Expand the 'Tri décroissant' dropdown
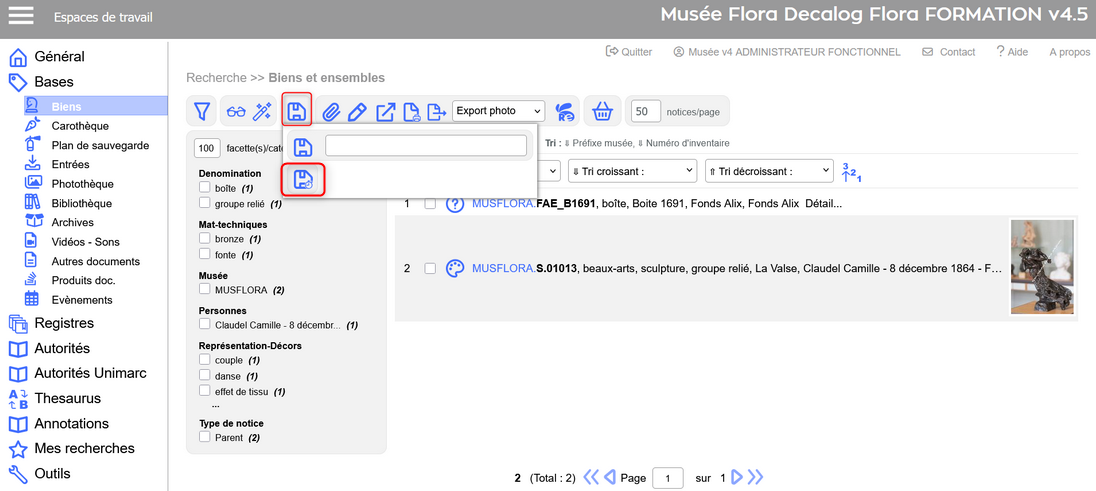 pyautogui.click(x=768, y=171)
